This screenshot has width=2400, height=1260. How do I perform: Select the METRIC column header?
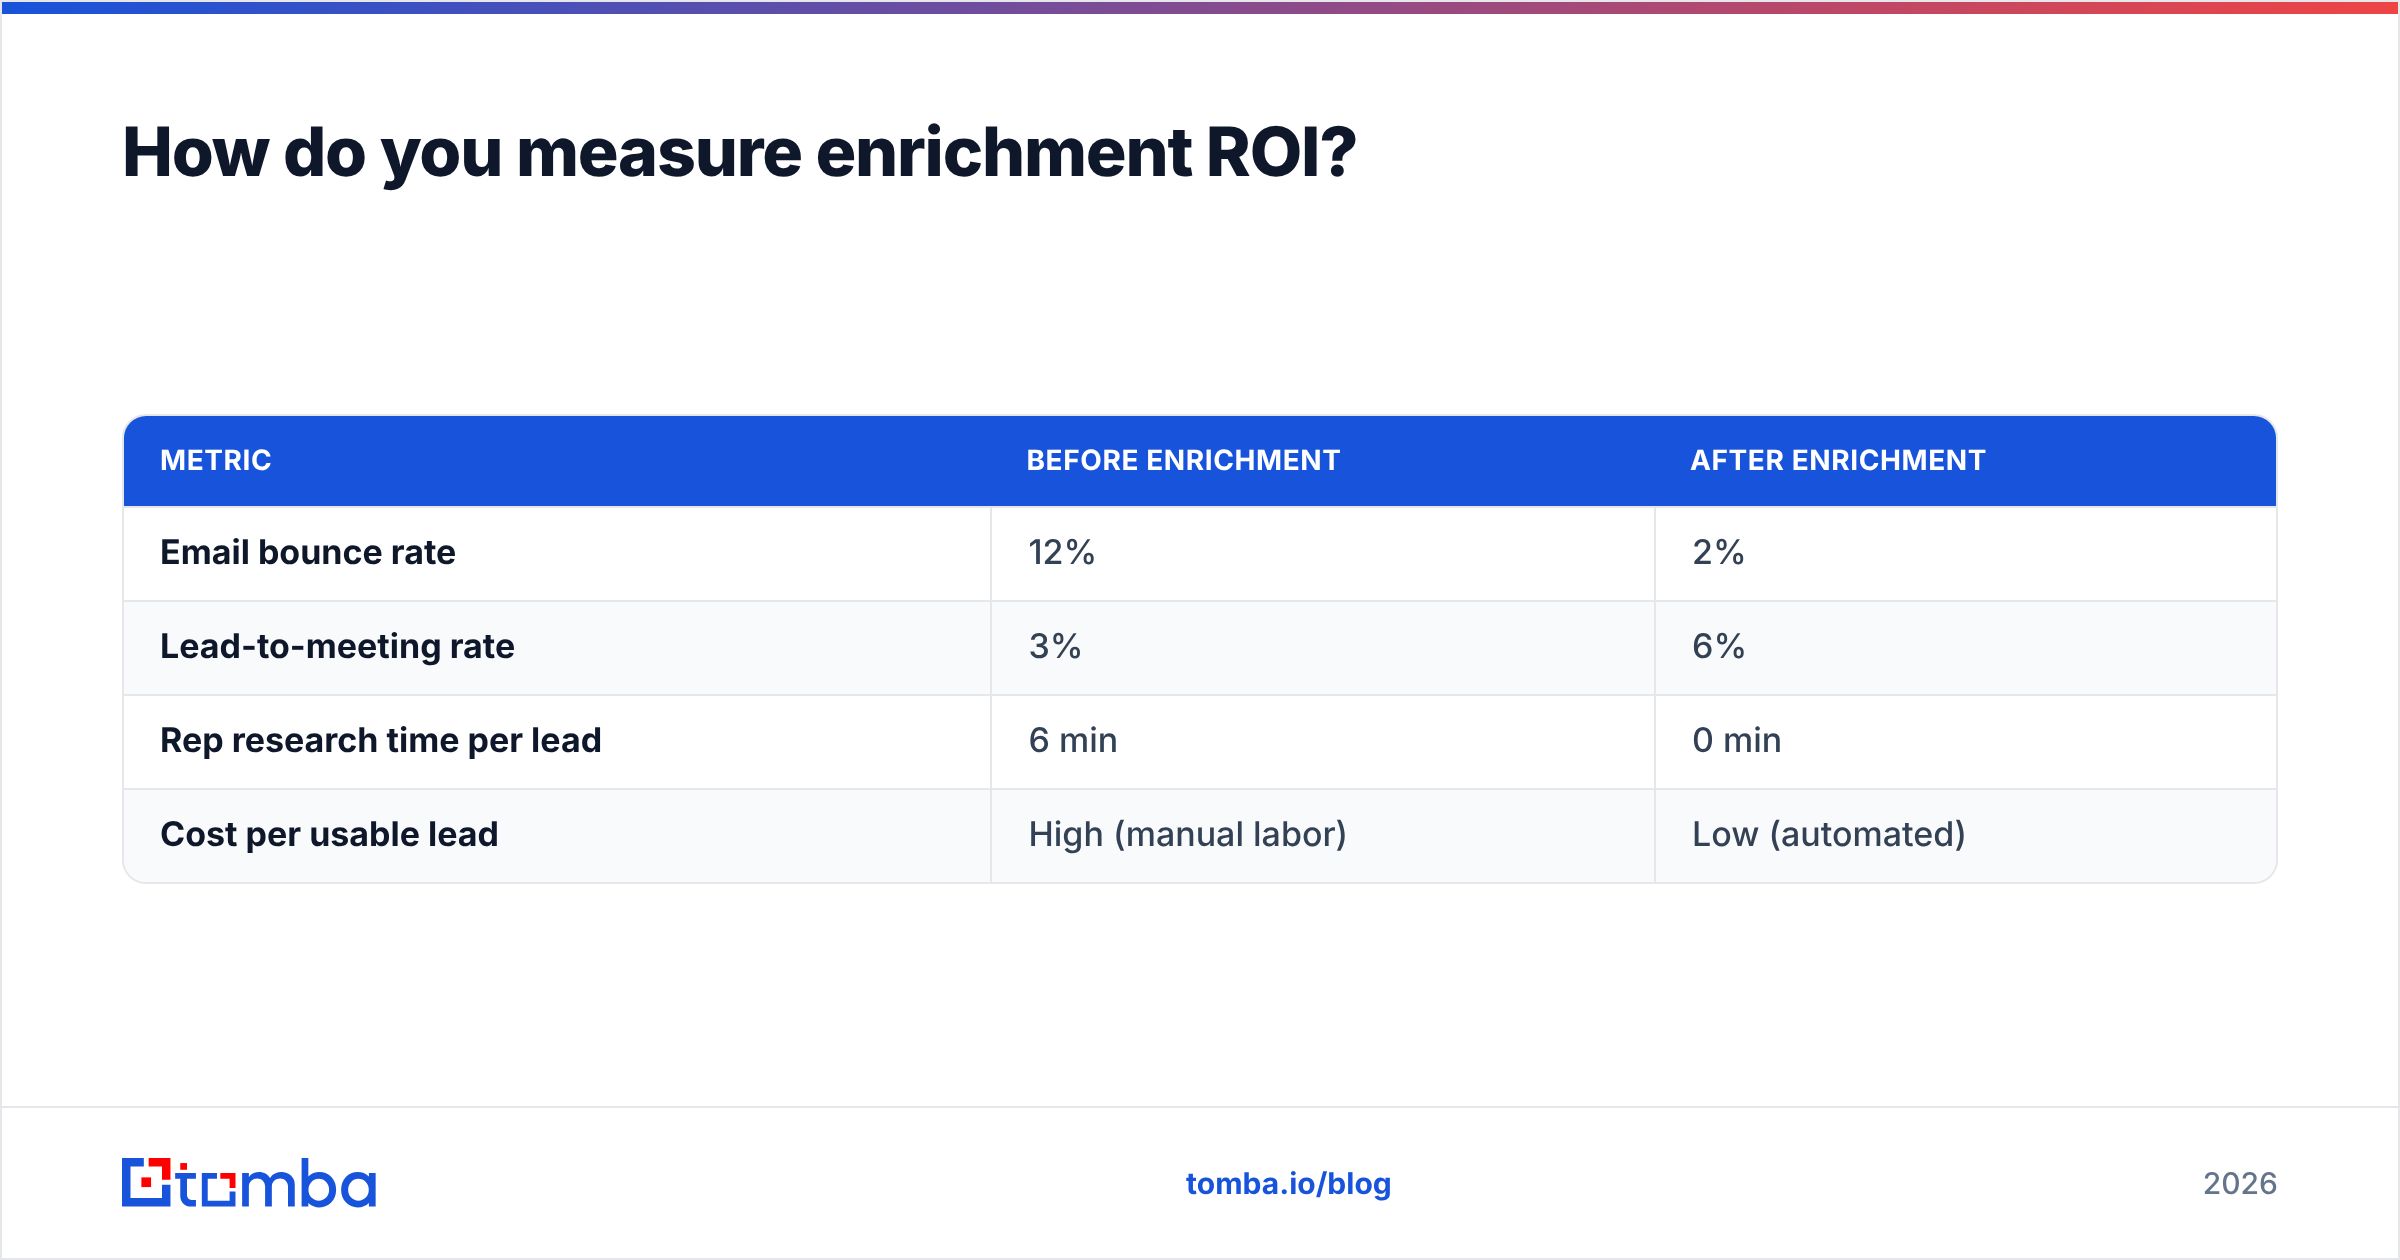point(216,460)
